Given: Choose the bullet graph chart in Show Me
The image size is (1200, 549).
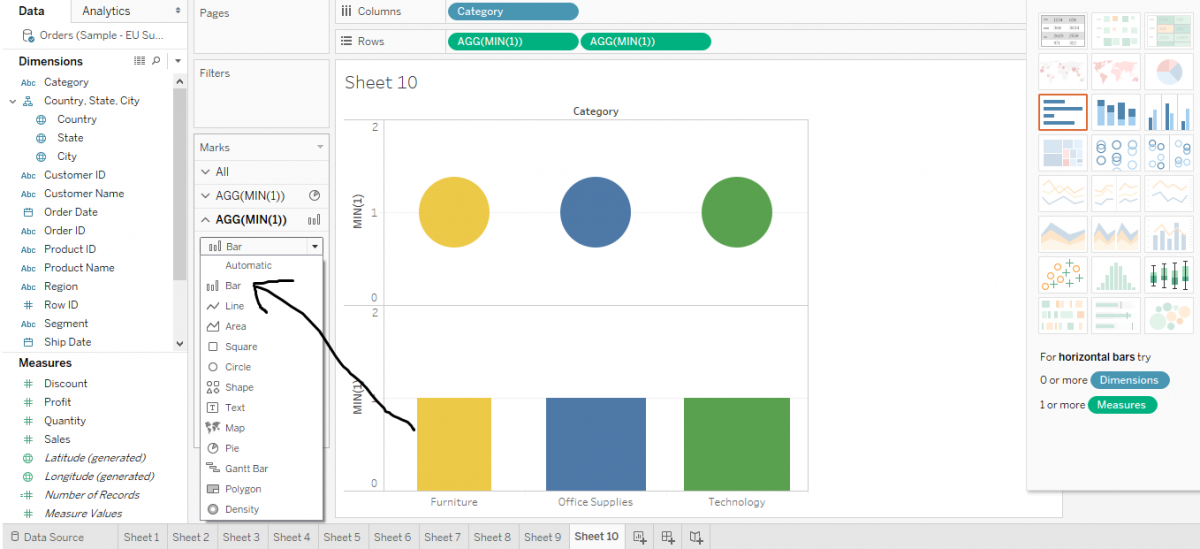Looking at the screenshot, I should [x=1115, y=316].
